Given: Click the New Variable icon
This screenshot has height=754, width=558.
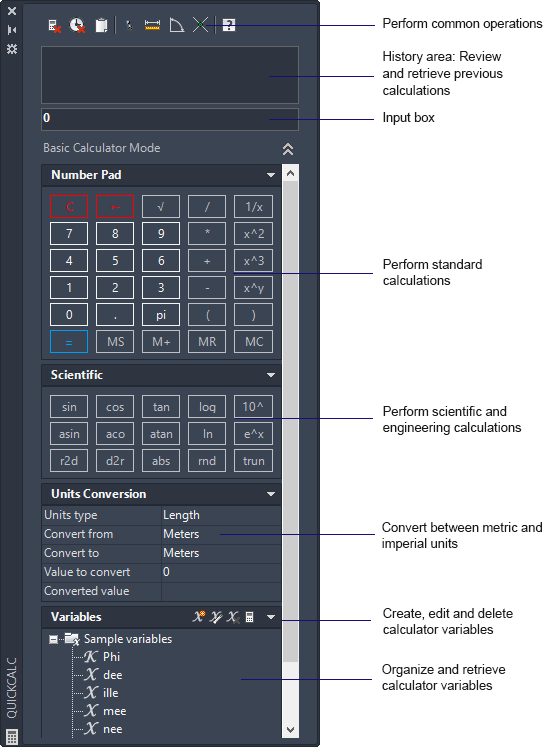Looking at the screenshot, I should point(199,617).
